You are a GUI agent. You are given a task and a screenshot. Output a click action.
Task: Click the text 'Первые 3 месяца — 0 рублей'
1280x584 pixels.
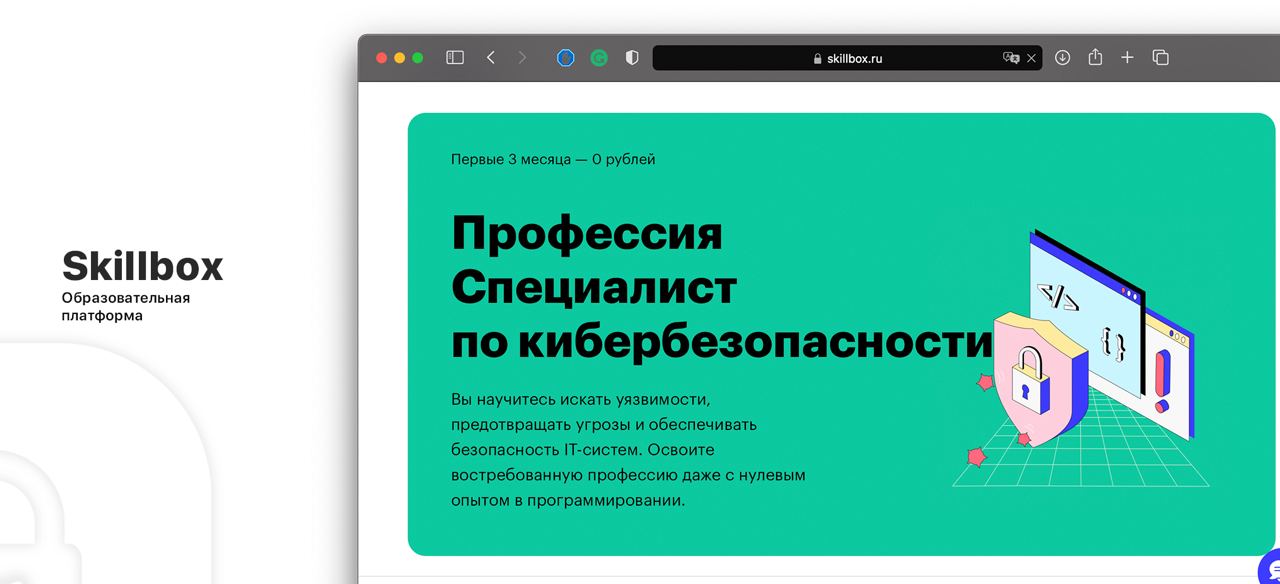[553, 159]
